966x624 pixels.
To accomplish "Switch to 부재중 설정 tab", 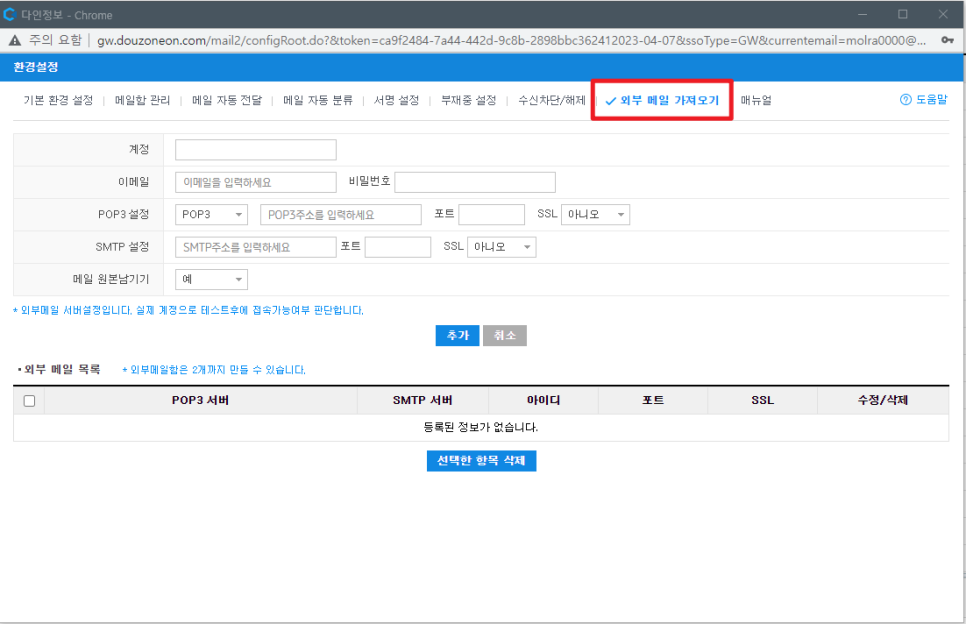I will coord(468,100).
